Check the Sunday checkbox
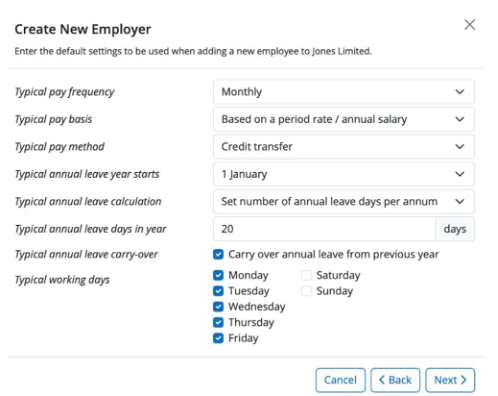498x396 pixels. 306,291
